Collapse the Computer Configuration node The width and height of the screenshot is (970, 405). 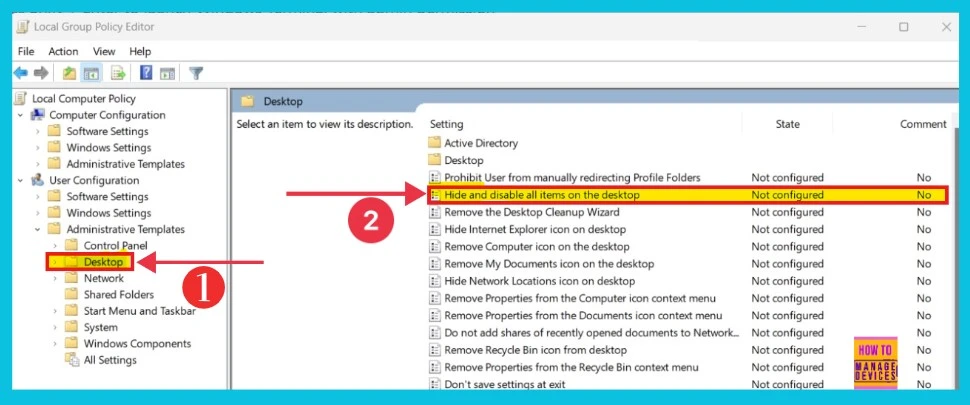[21, 115]
